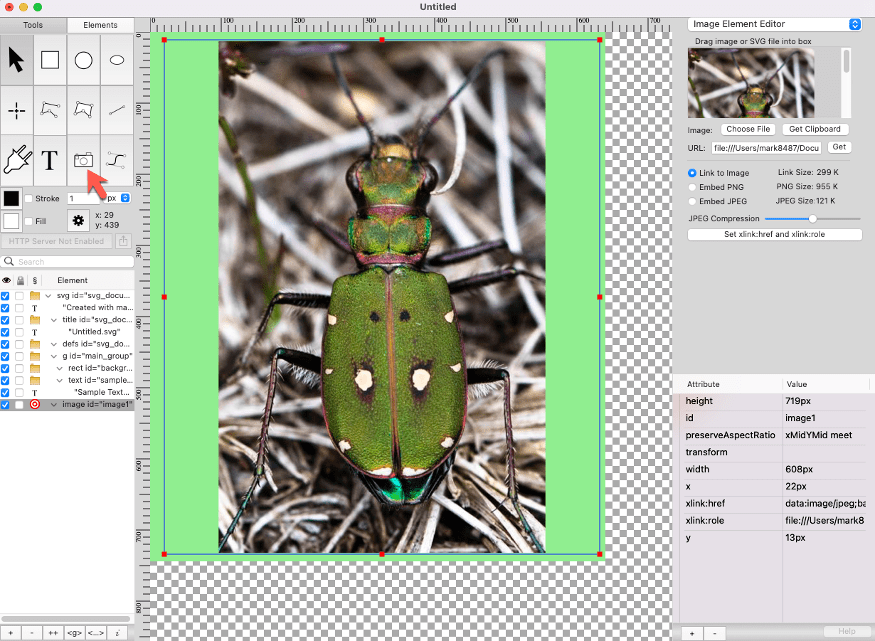
Task: Collapse the image1 element node
Action: [54, 404]
